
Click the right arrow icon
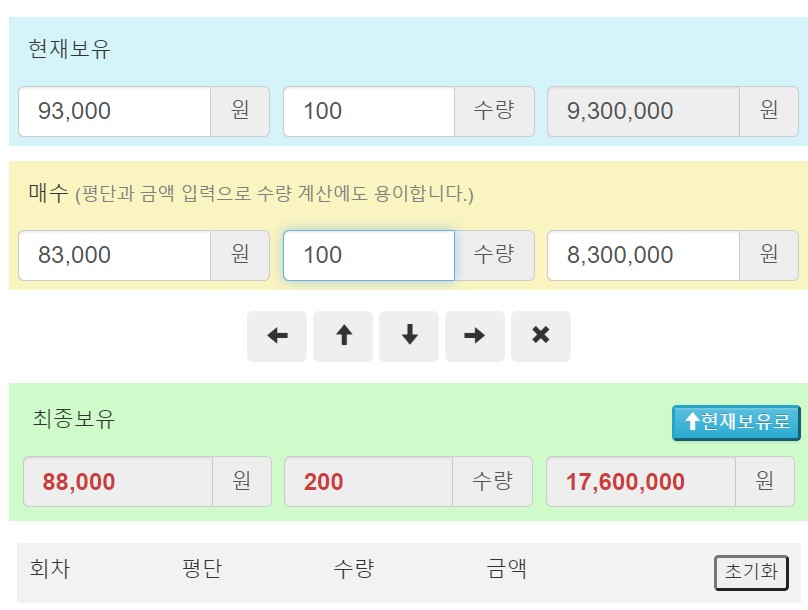coord(474,336)
